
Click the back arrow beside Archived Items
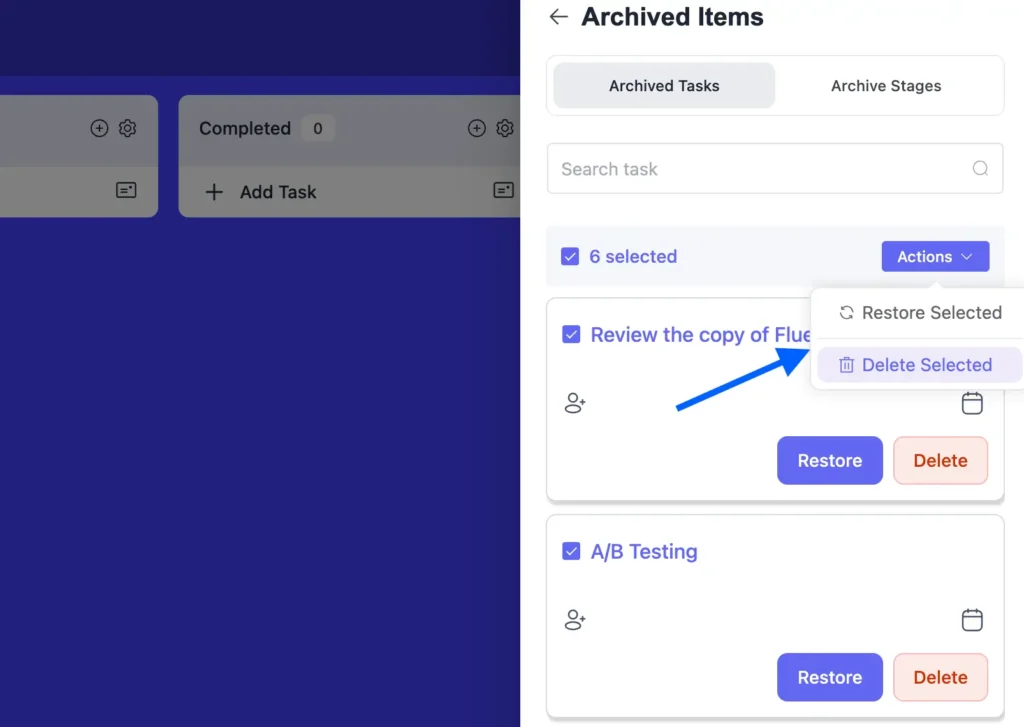559,16
